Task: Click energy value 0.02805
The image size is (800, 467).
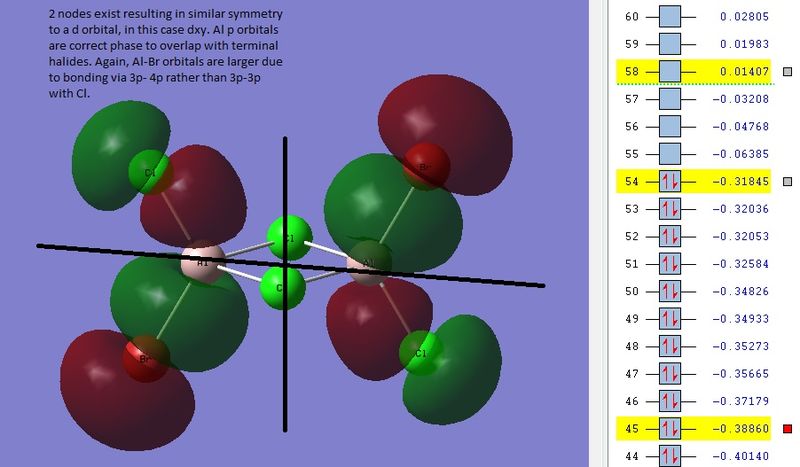Action: coord(744,17)
